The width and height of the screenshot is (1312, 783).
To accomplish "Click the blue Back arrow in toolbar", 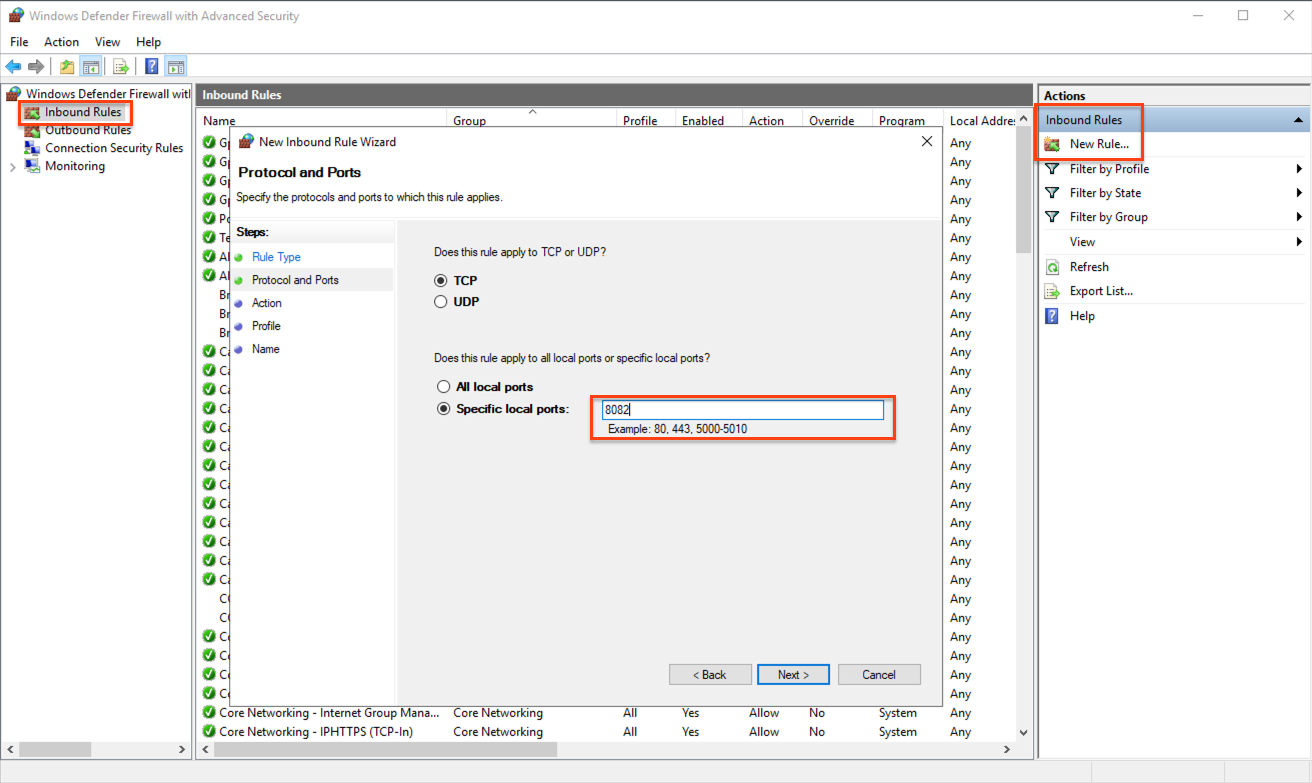I will tap(13, 67).
